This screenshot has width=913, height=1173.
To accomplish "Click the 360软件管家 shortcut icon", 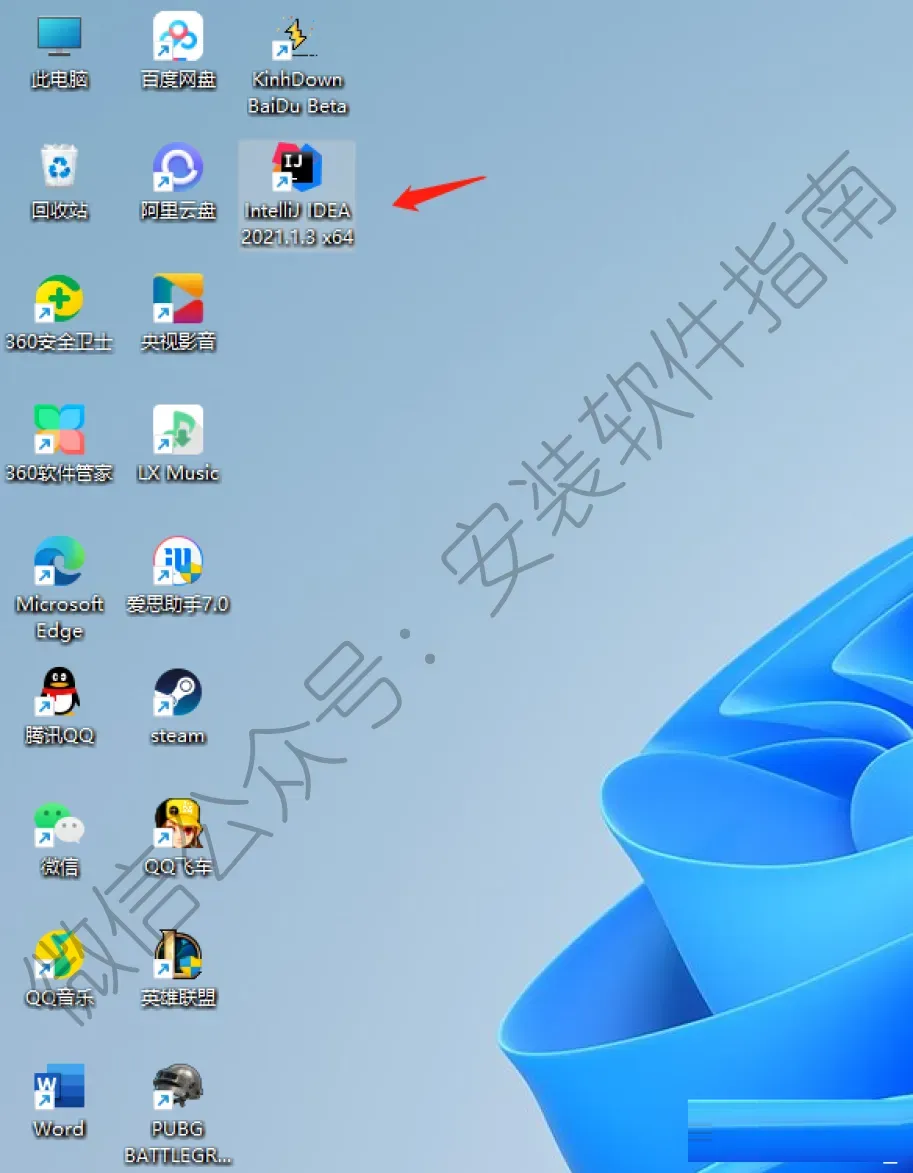I will pyautogui.click(x=59, y=429).
